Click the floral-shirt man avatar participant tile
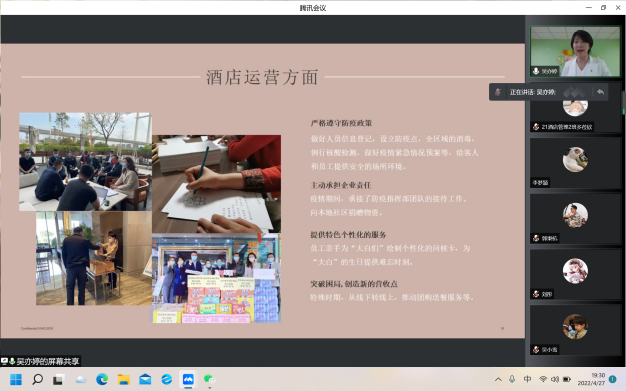The image size is (626, 391). (x=575, y=218)
